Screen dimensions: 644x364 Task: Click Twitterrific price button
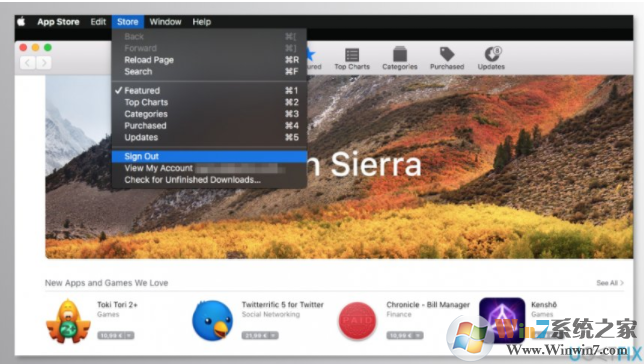click(x=260, y=336)
